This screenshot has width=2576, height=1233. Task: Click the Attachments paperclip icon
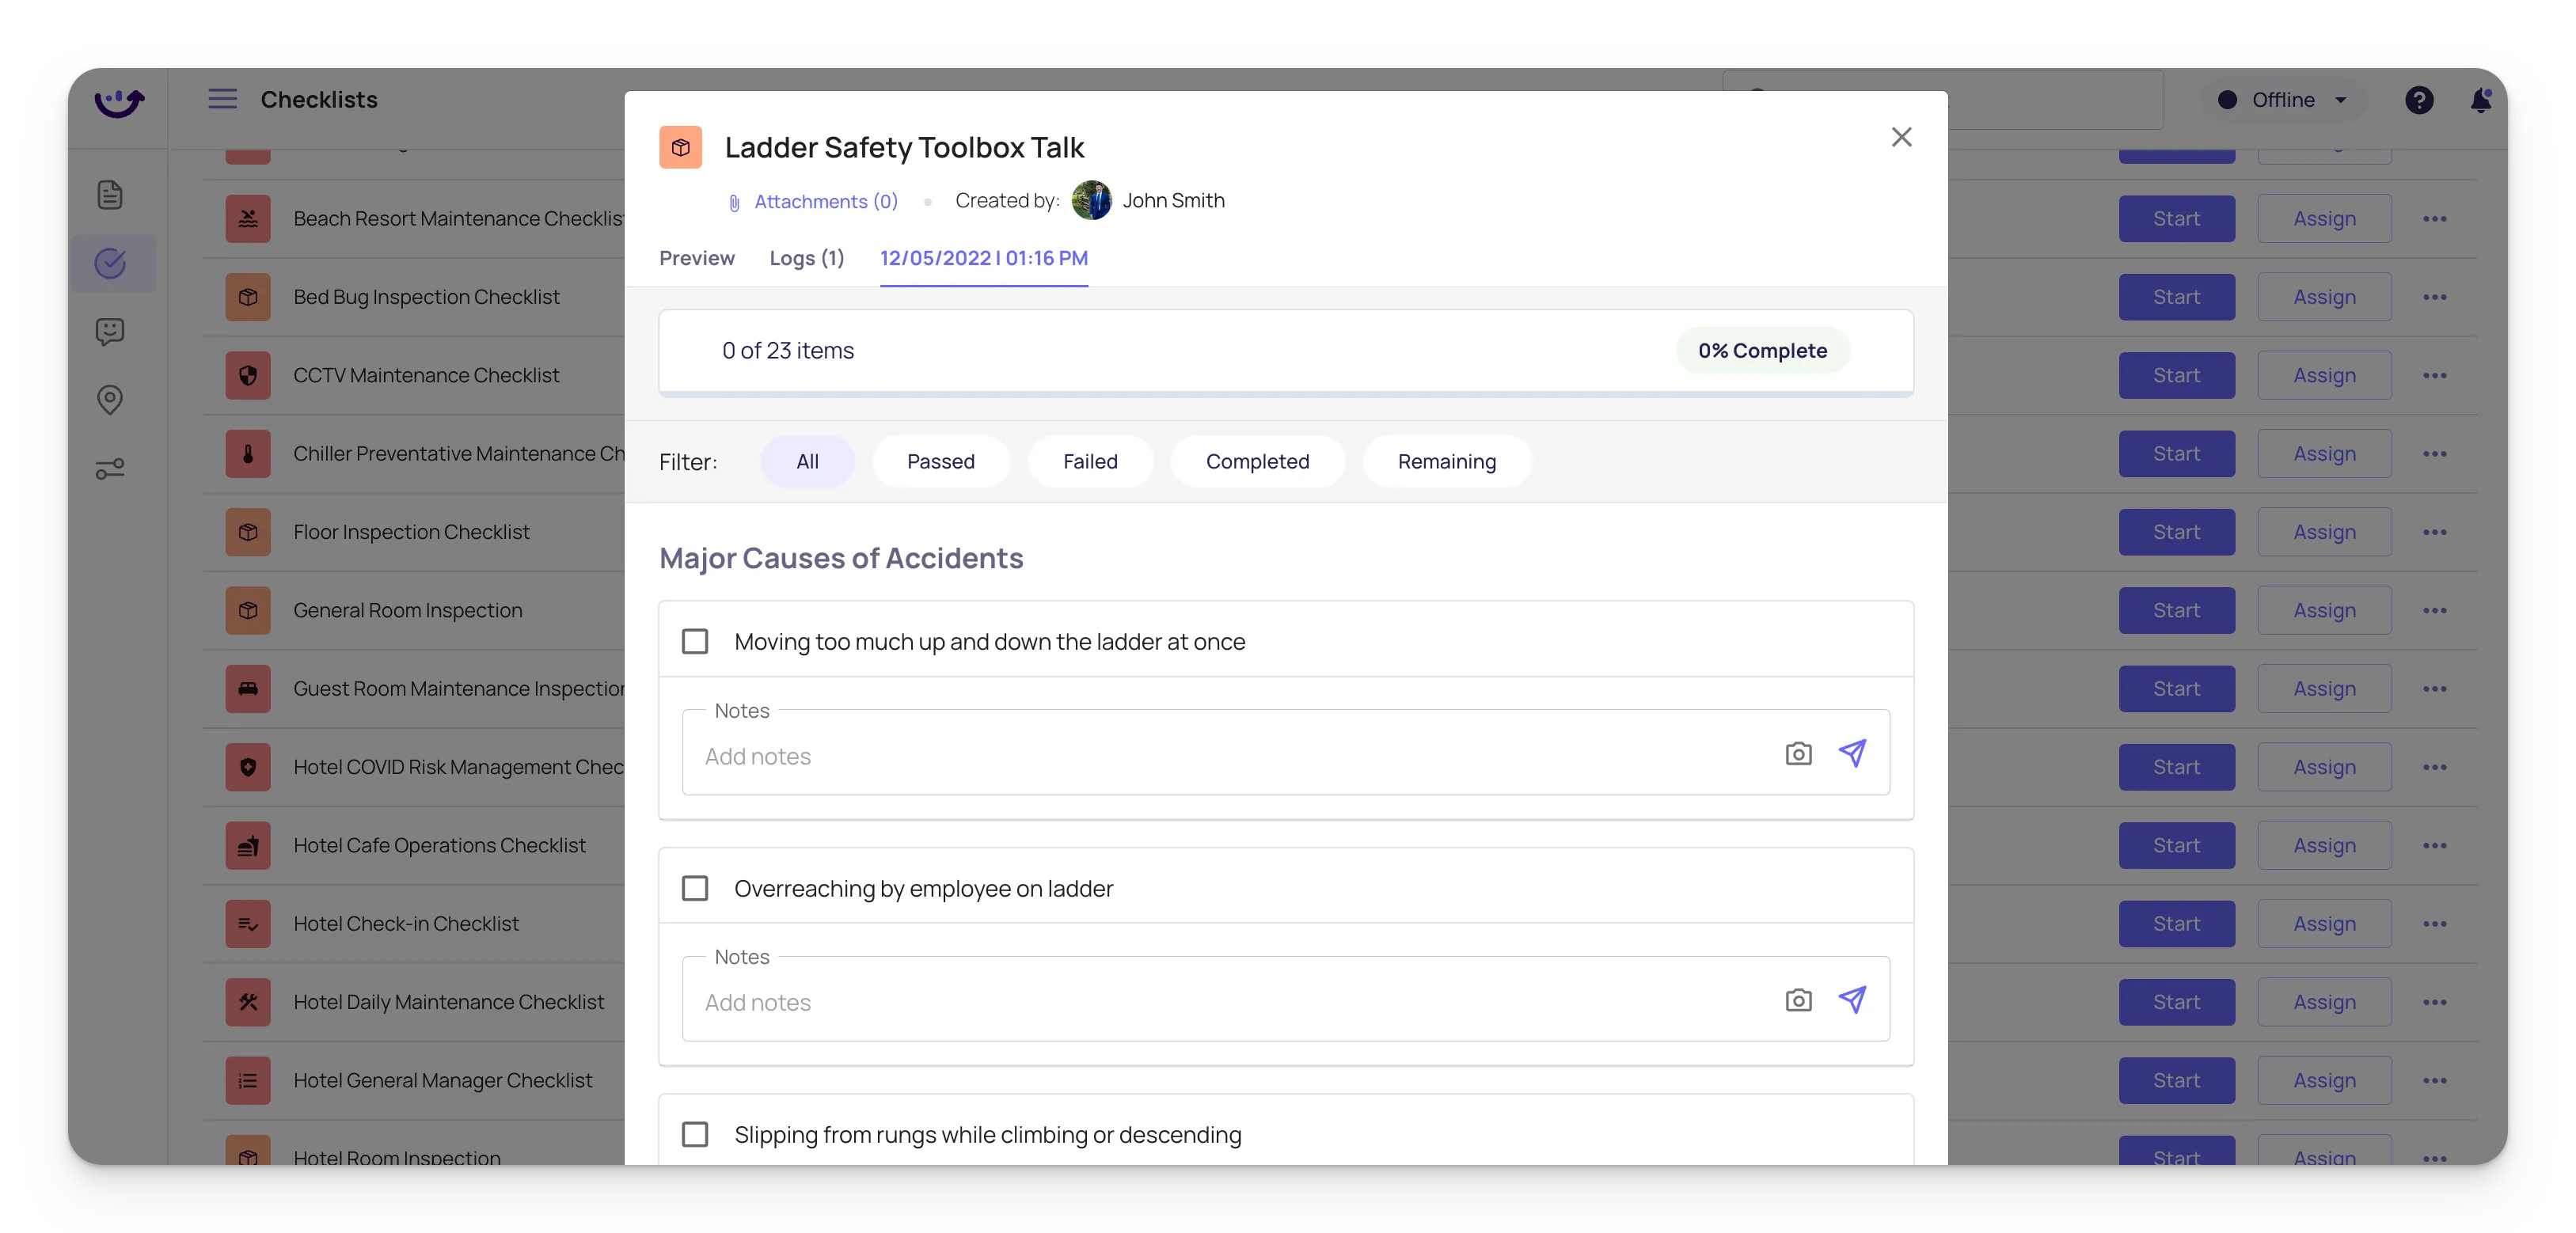tap(734, 203)
